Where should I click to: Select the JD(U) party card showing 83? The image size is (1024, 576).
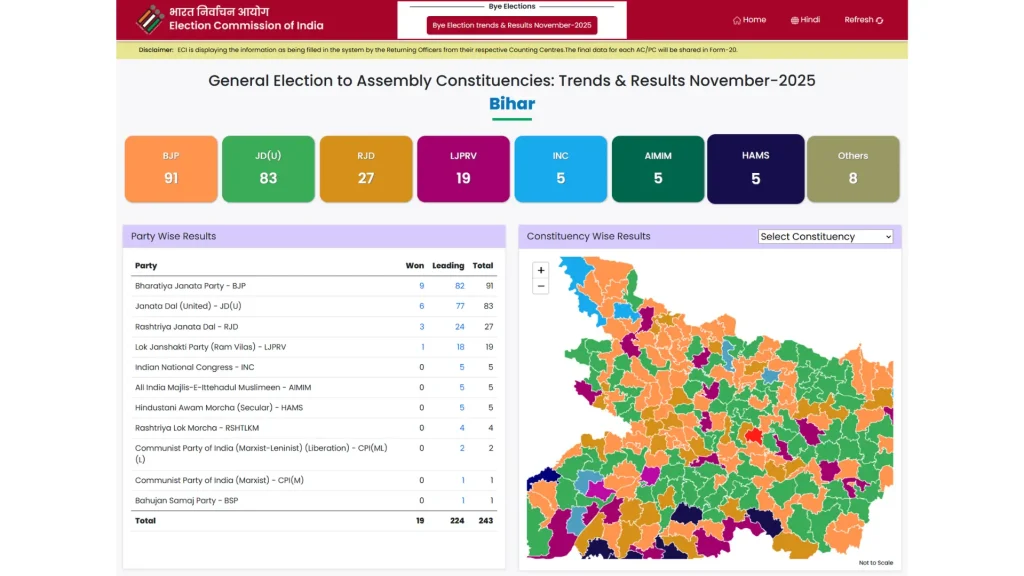pyautogui.click(x=268, y=168)
